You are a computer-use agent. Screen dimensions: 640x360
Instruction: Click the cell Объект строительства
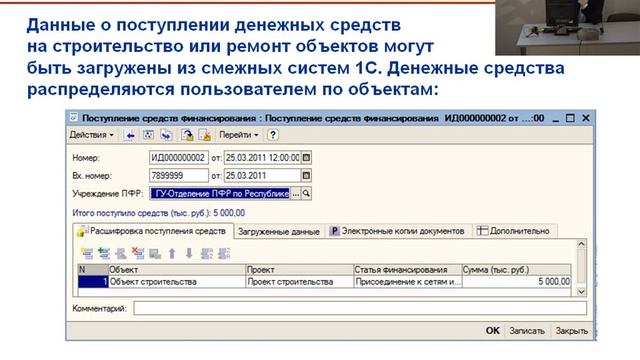click(x=177, y=282)
